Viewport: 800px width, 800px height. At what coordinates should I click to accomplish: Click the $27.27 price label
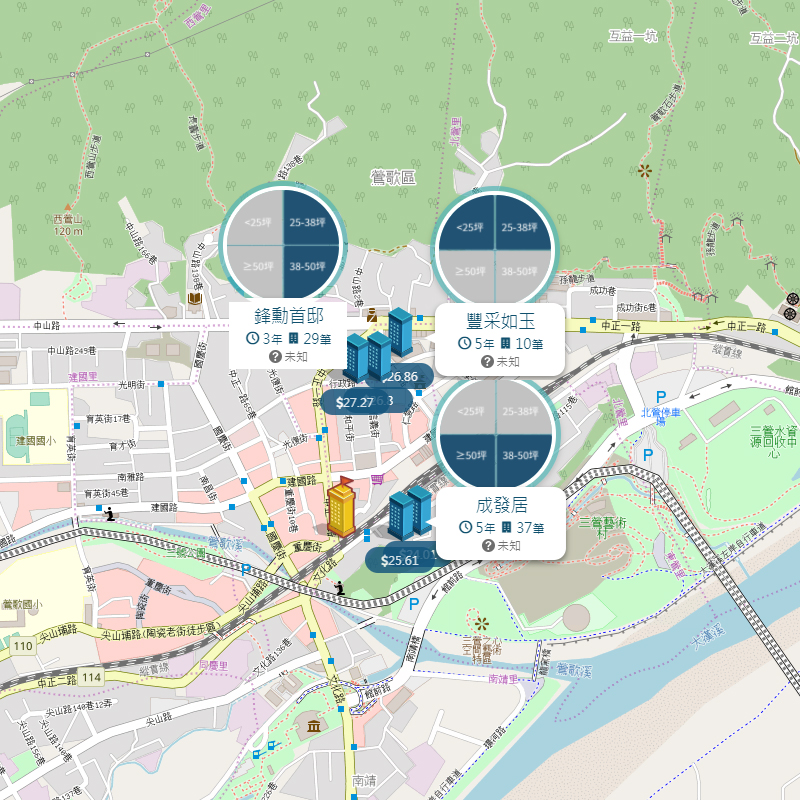coord(355,403)
